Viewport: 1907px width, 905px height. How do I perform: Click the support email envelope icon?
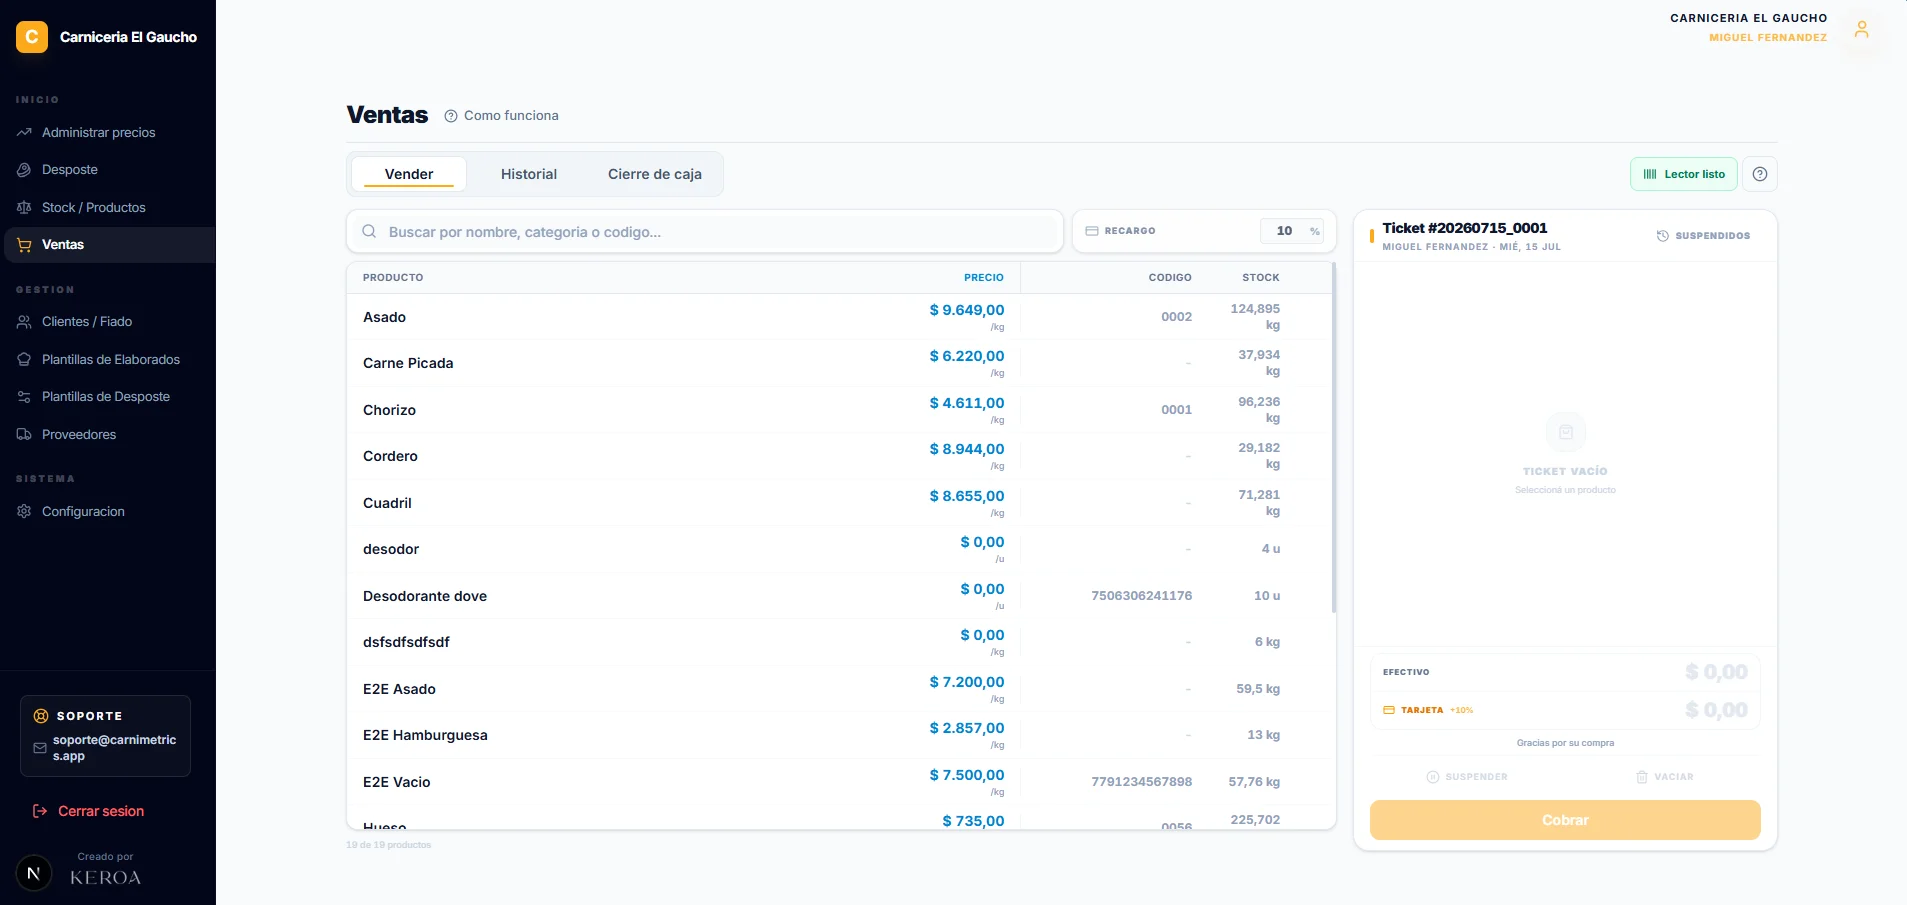(40, 748)
